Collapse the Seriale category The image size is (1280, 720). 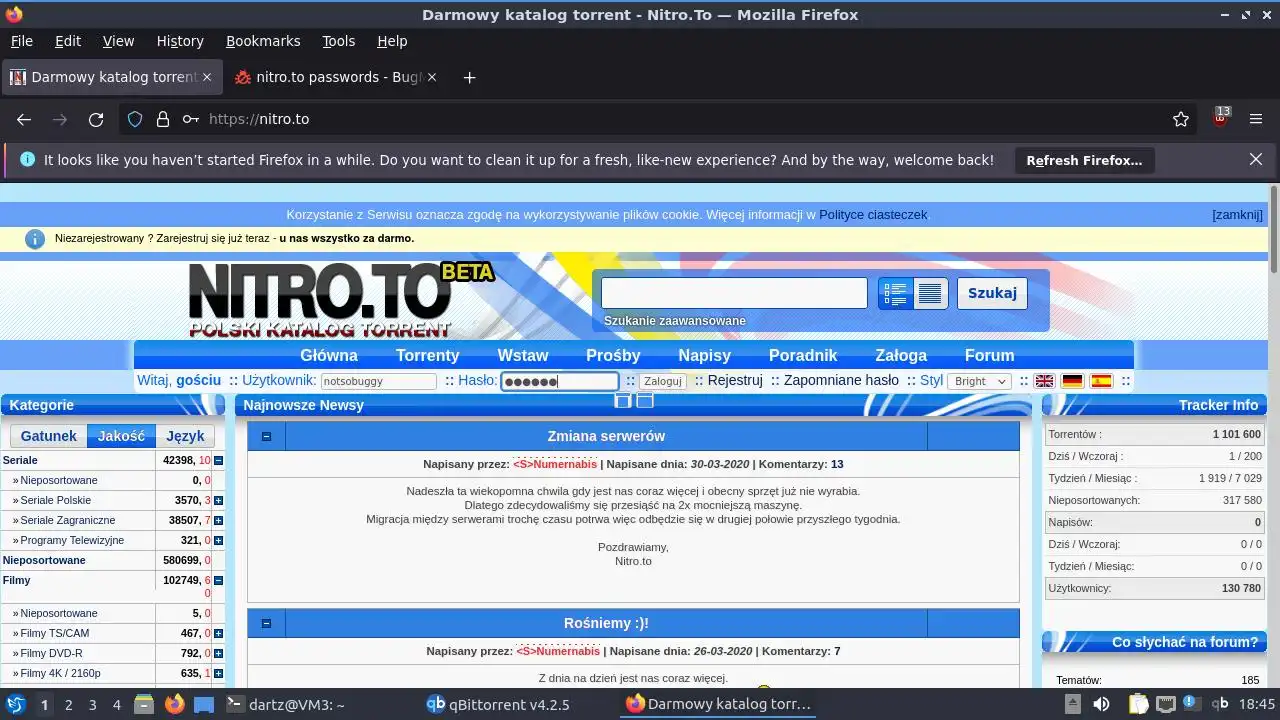(218, 460)
